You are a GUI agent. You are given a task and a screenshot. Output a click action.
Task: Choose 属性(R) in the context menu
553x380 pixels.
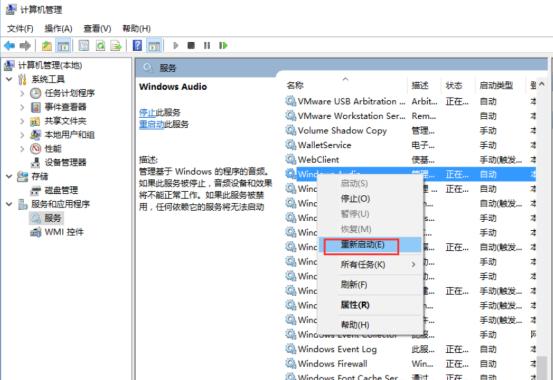(370, 304)
